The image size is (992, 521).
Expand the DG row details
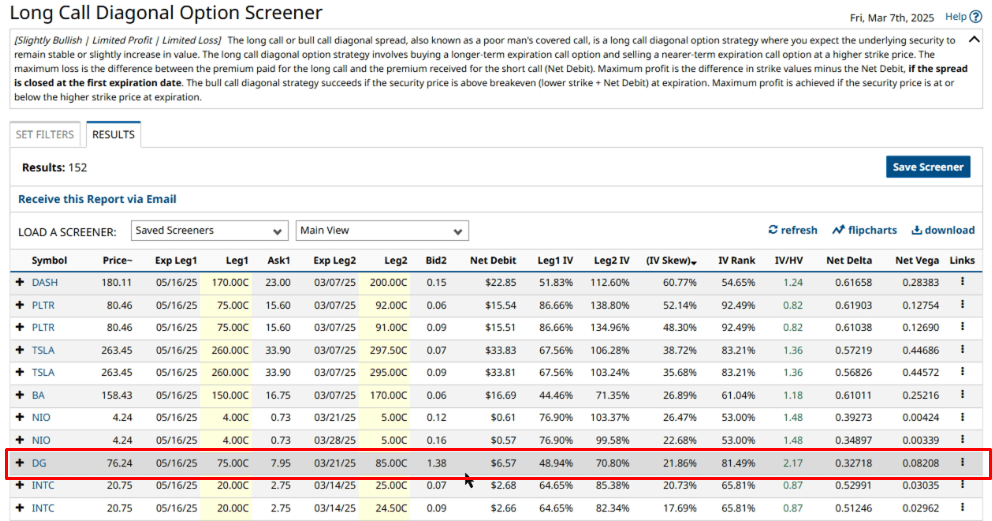coord(19,463)
